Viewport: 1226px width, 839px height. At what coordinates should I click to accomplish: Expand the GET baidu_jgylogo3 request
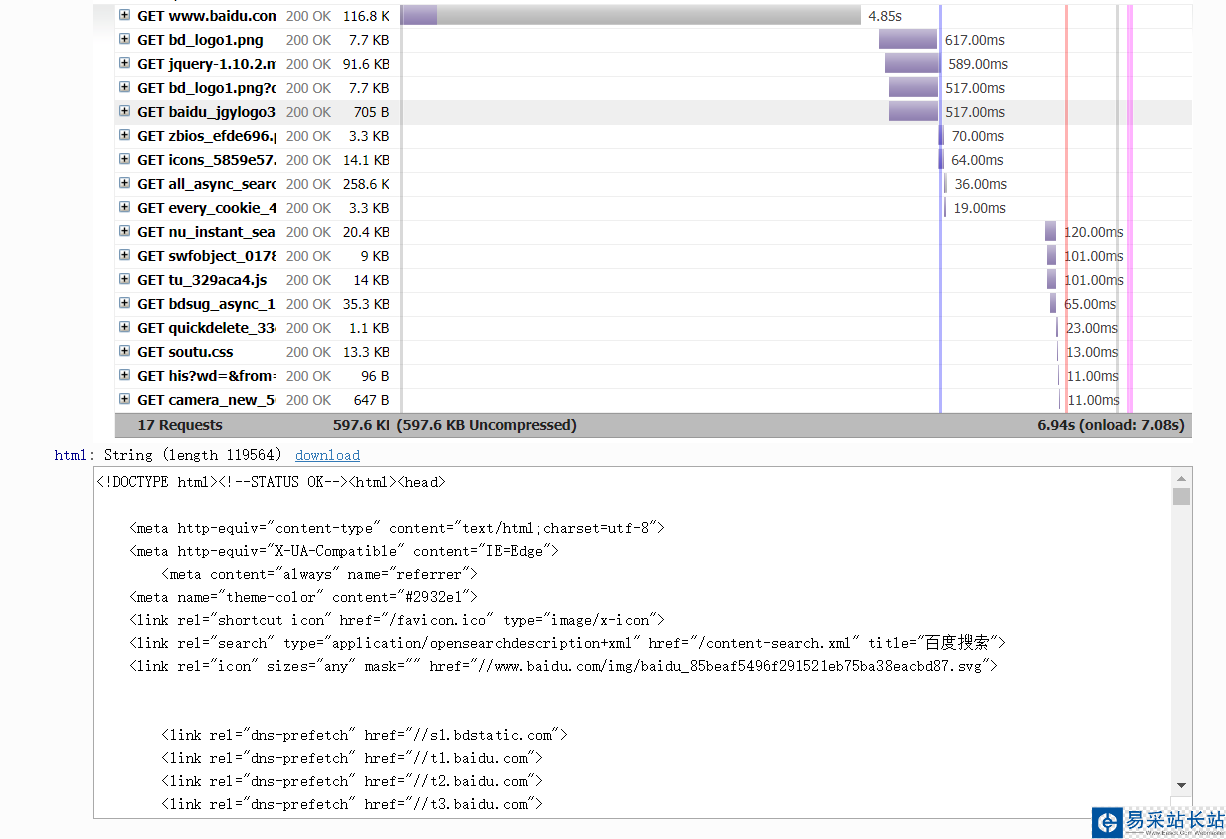coord(125,111)
